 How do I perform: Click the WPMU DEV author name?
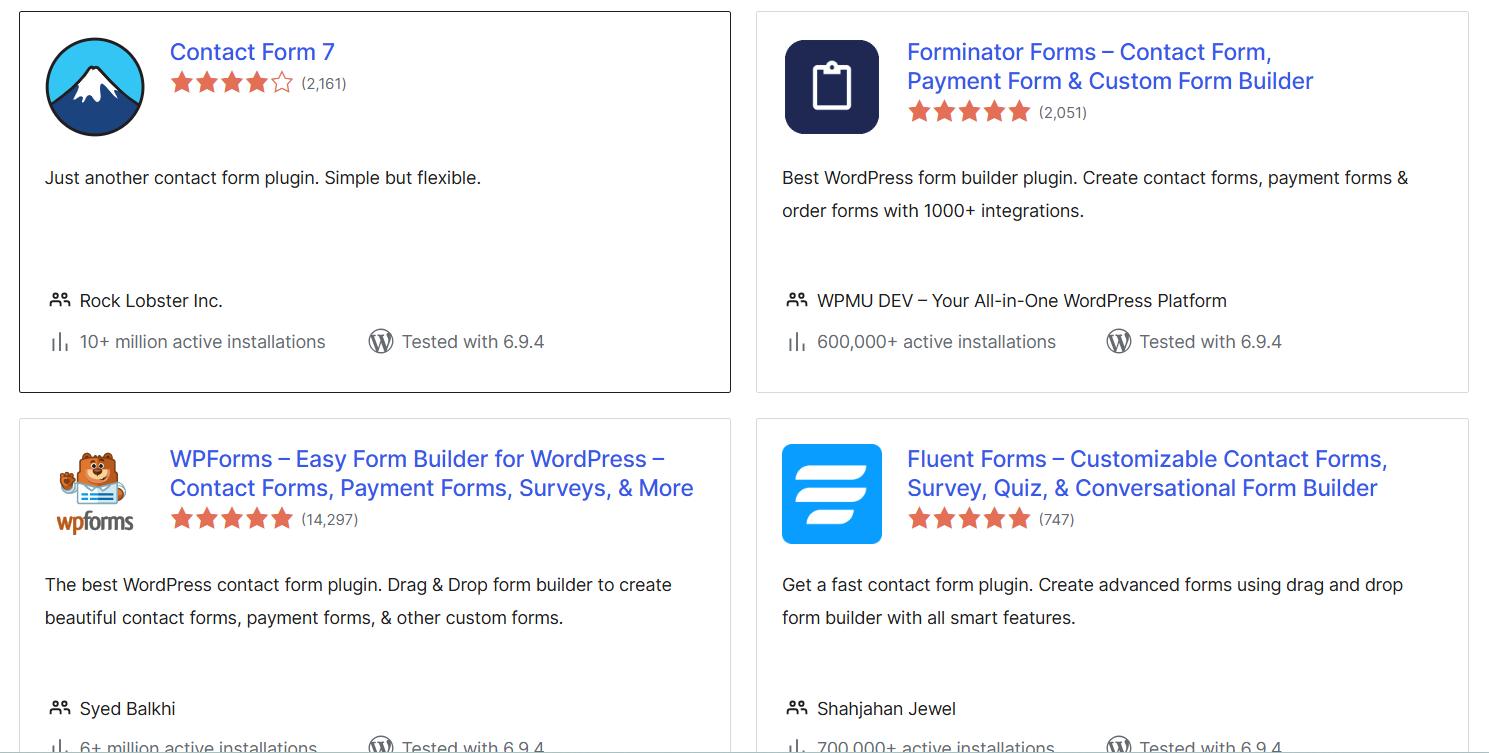coord(1021,301)
